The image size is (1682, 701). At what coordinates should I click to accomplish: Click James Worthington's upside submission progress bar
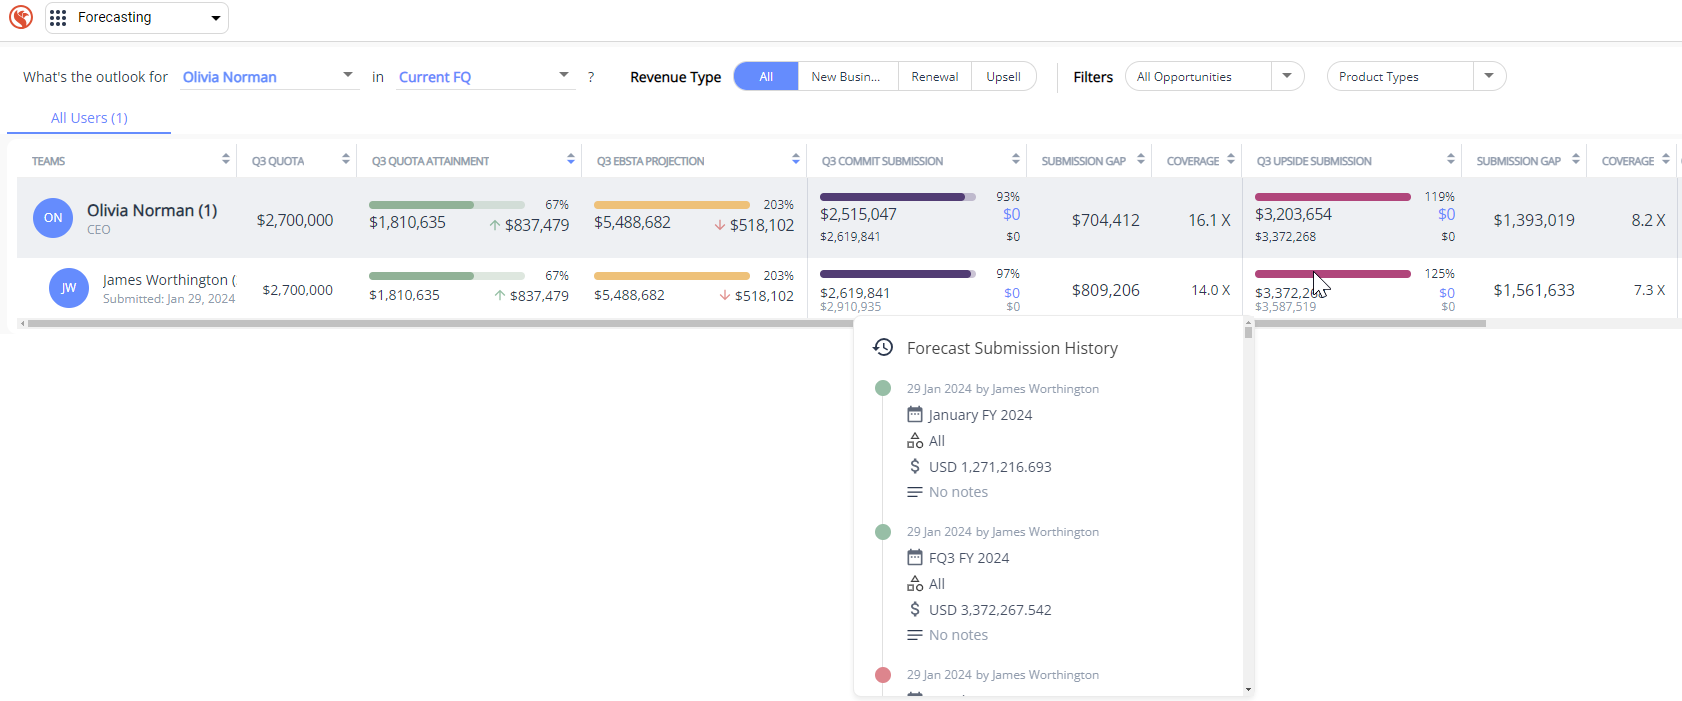click(x=1332, y=274)
